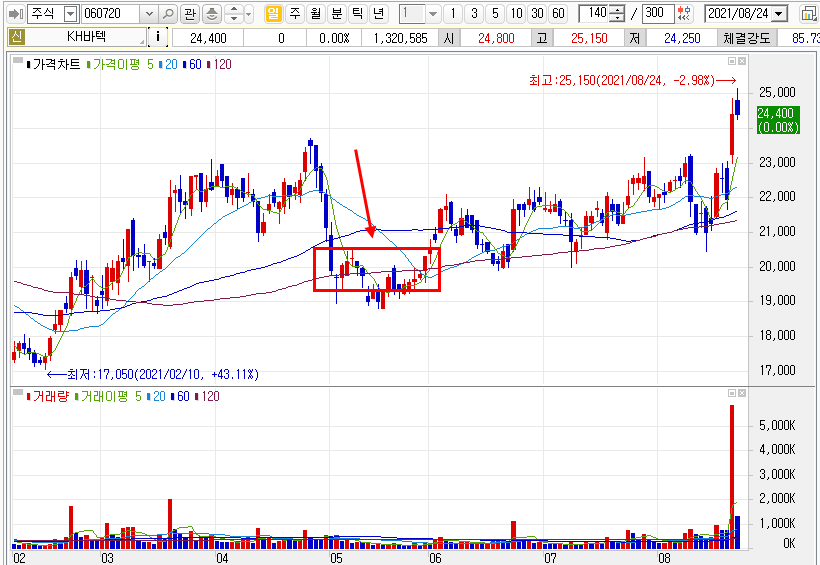Click the 관 watchlist button

tap(190, 14)
